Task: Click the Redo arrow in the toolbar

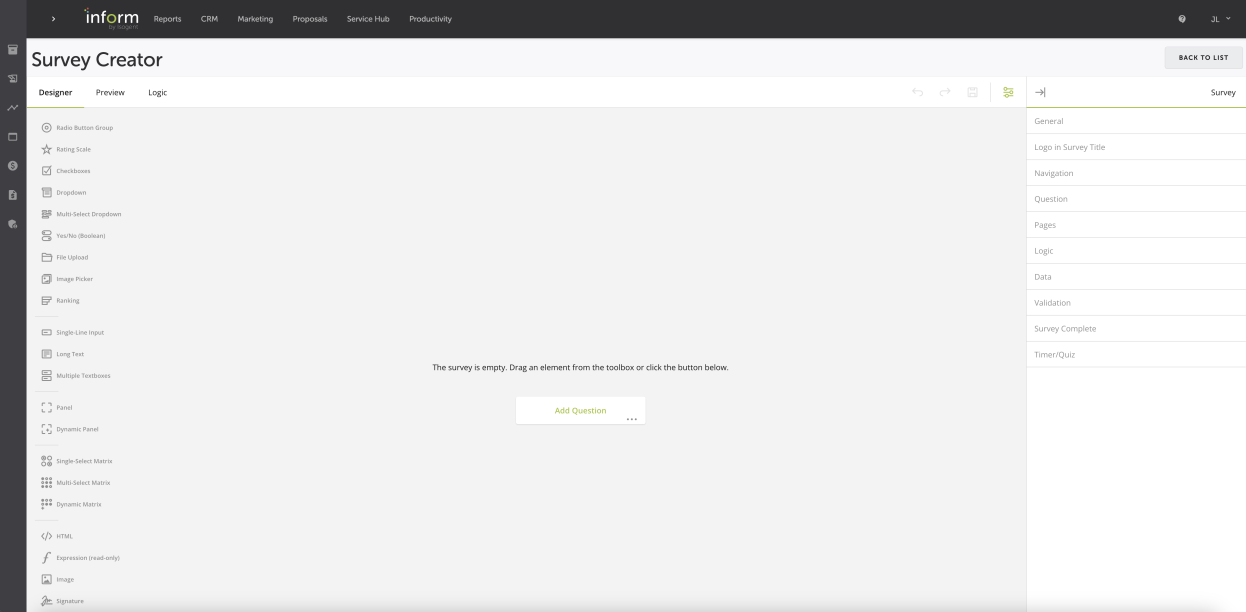Action: pyautogui.click(x=945, y=92)
